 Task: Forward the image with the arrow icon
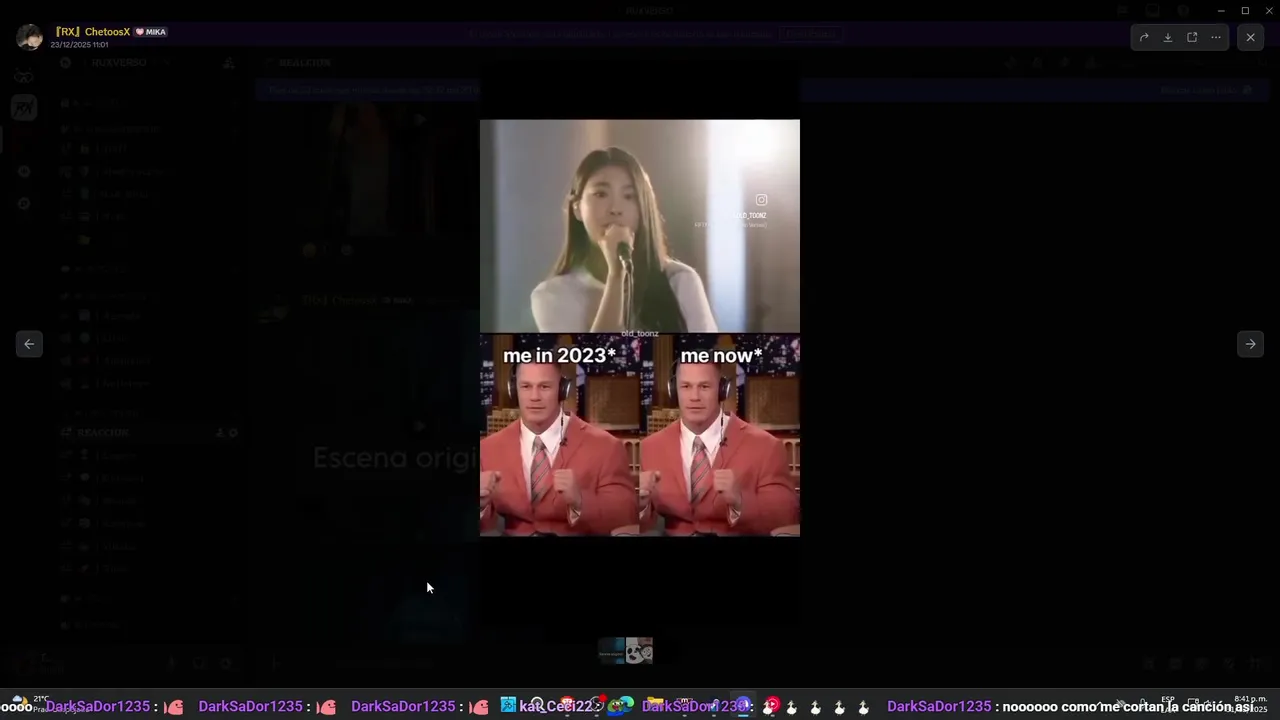point(1144,37)
